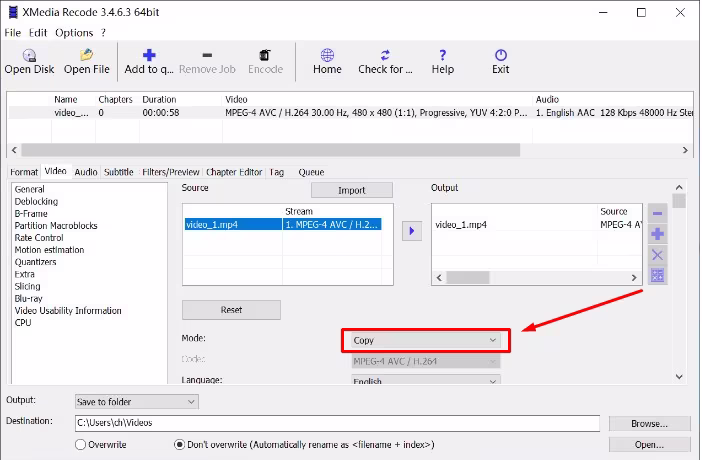The width and height of the screenshot is (702, 460).
Task: Open the File menu
Action: [x=13, y=33]
